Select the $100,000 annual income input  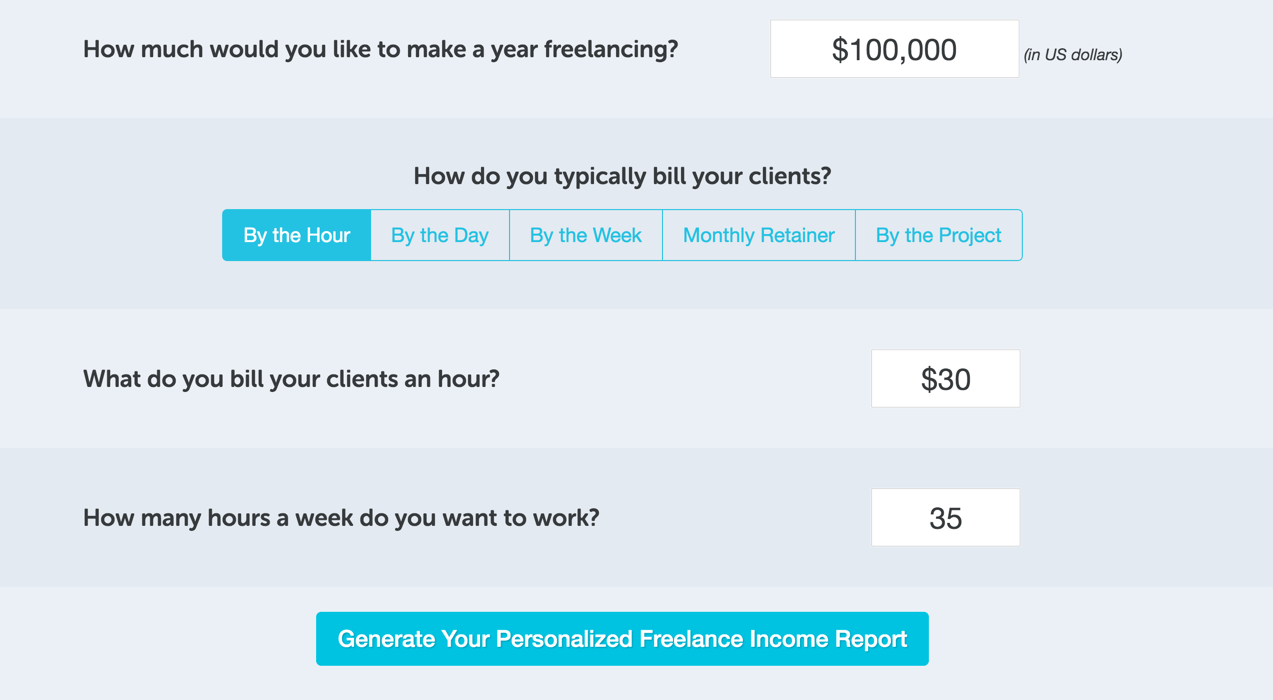pyautogui.click(x=893, y=49)
